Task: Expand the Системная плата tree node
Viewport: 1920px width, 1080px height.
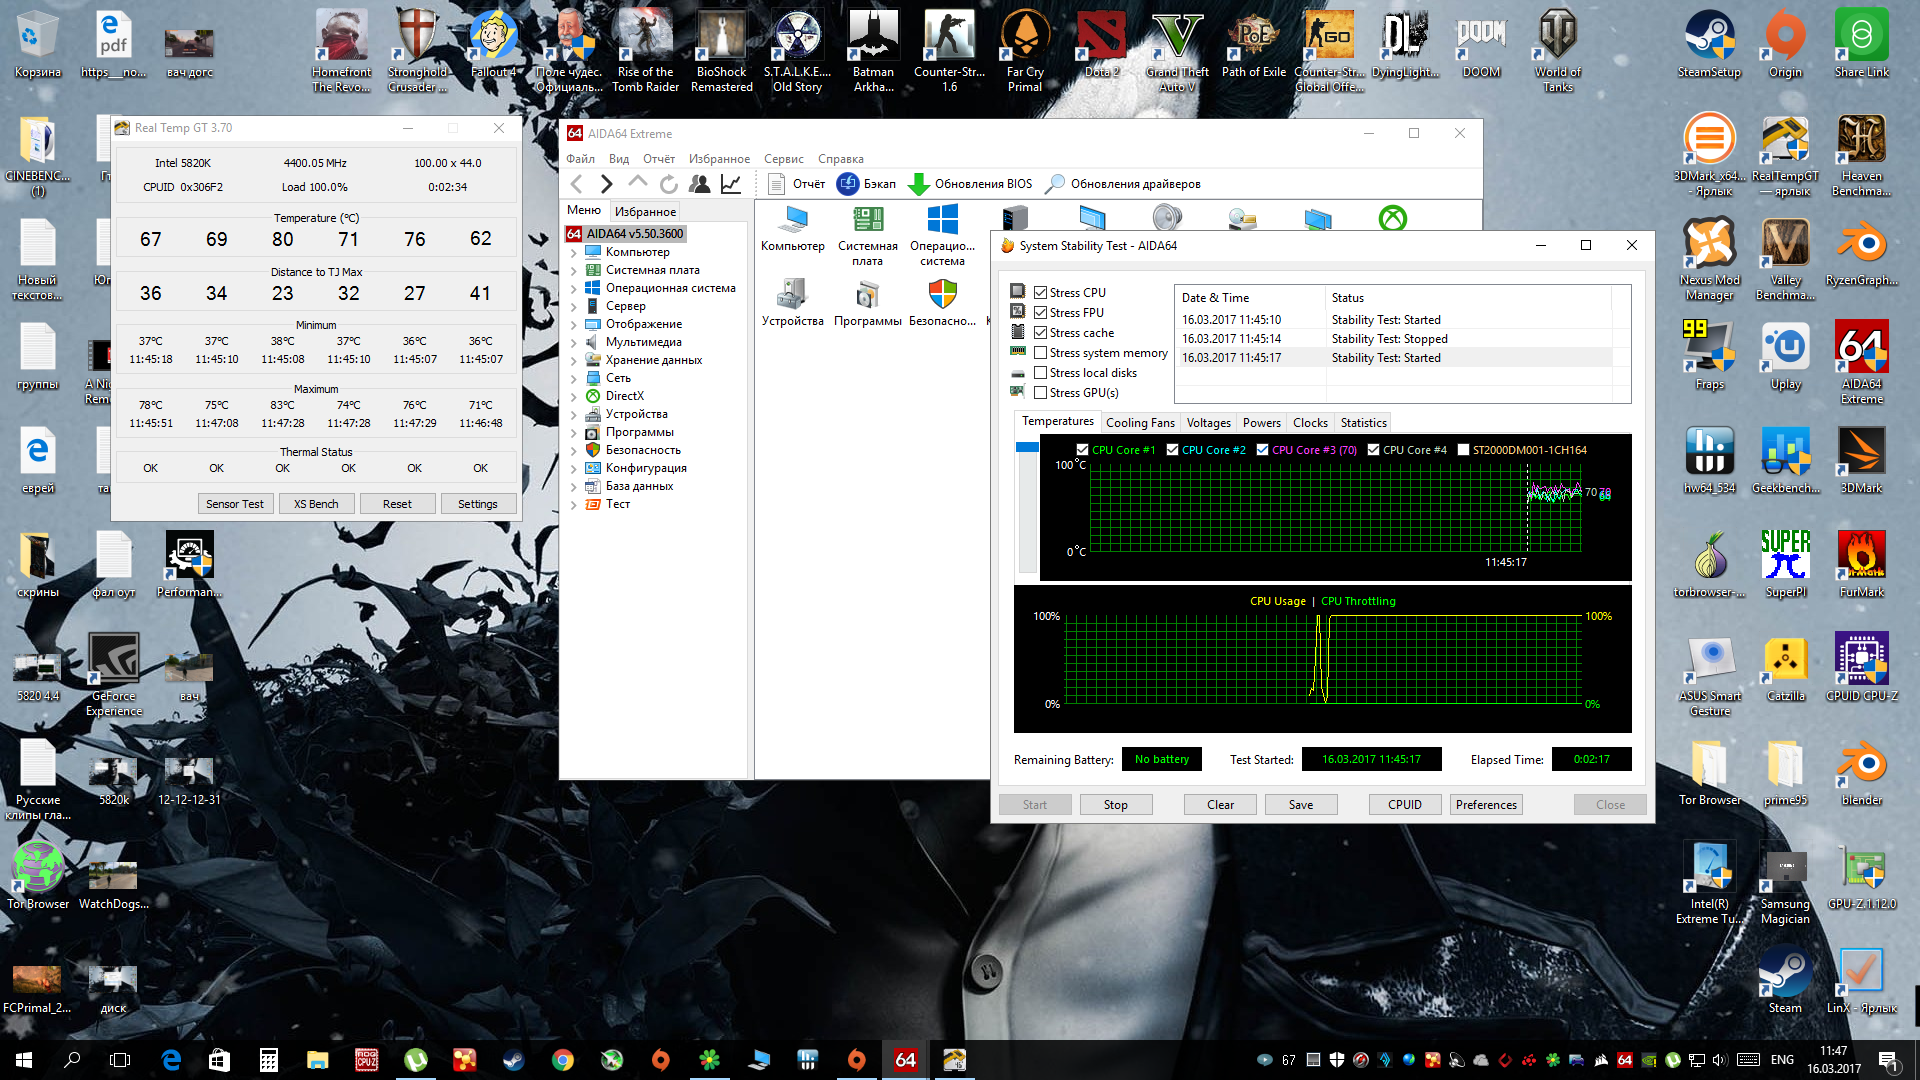Action: [x=574, y=271]
